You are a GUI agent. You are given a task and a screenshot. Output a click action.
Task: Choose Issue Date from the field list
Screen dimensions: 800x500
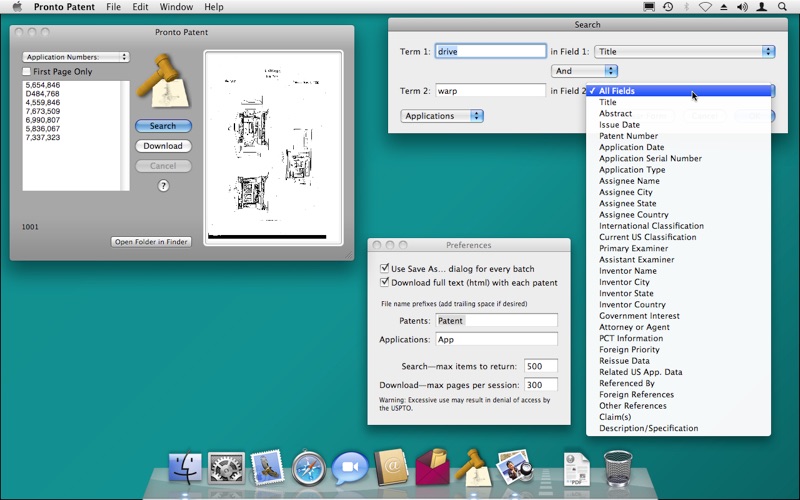[679, 124]
